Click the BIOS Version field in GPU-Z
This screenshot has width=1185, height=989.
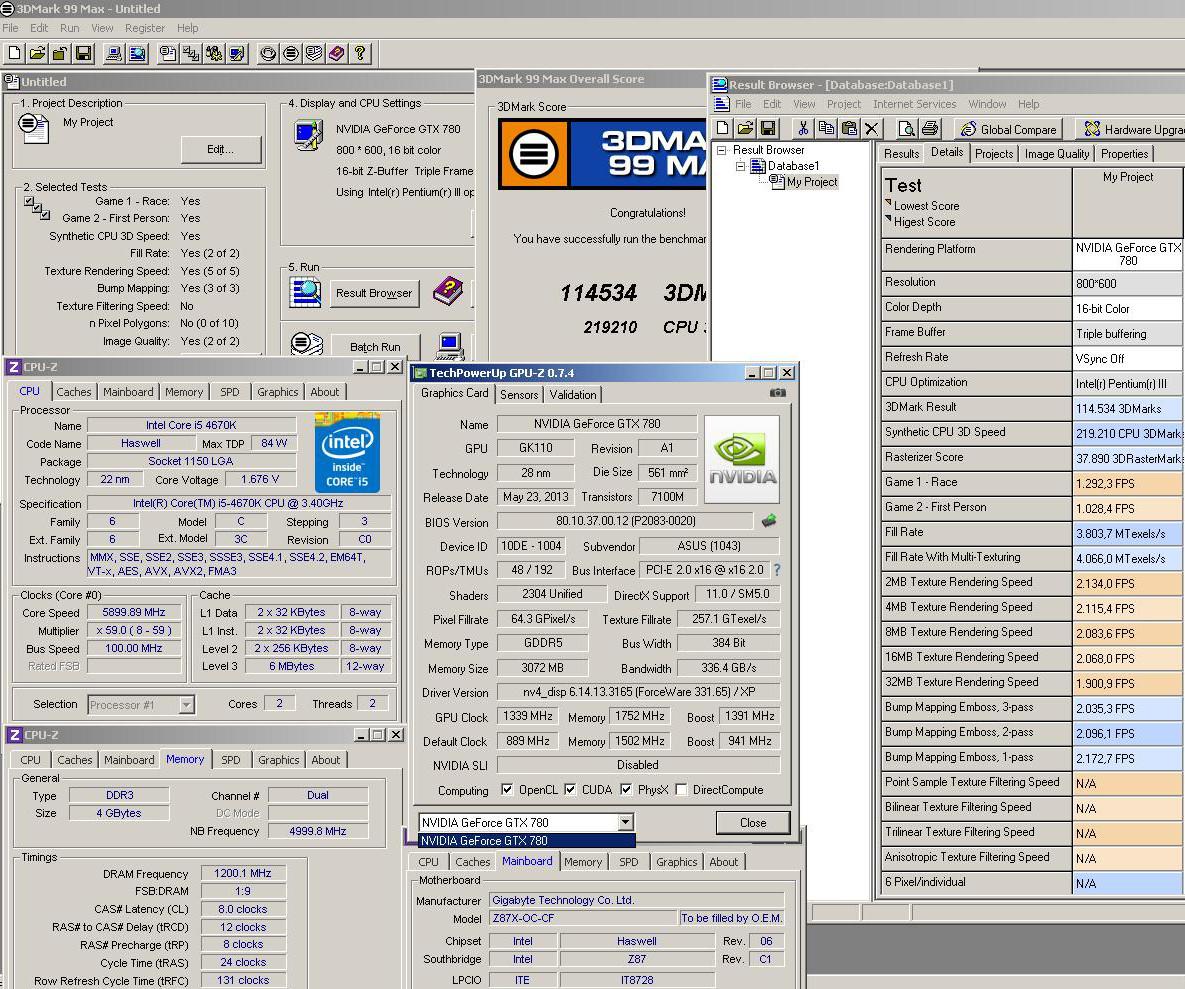(x=626, y=521)
